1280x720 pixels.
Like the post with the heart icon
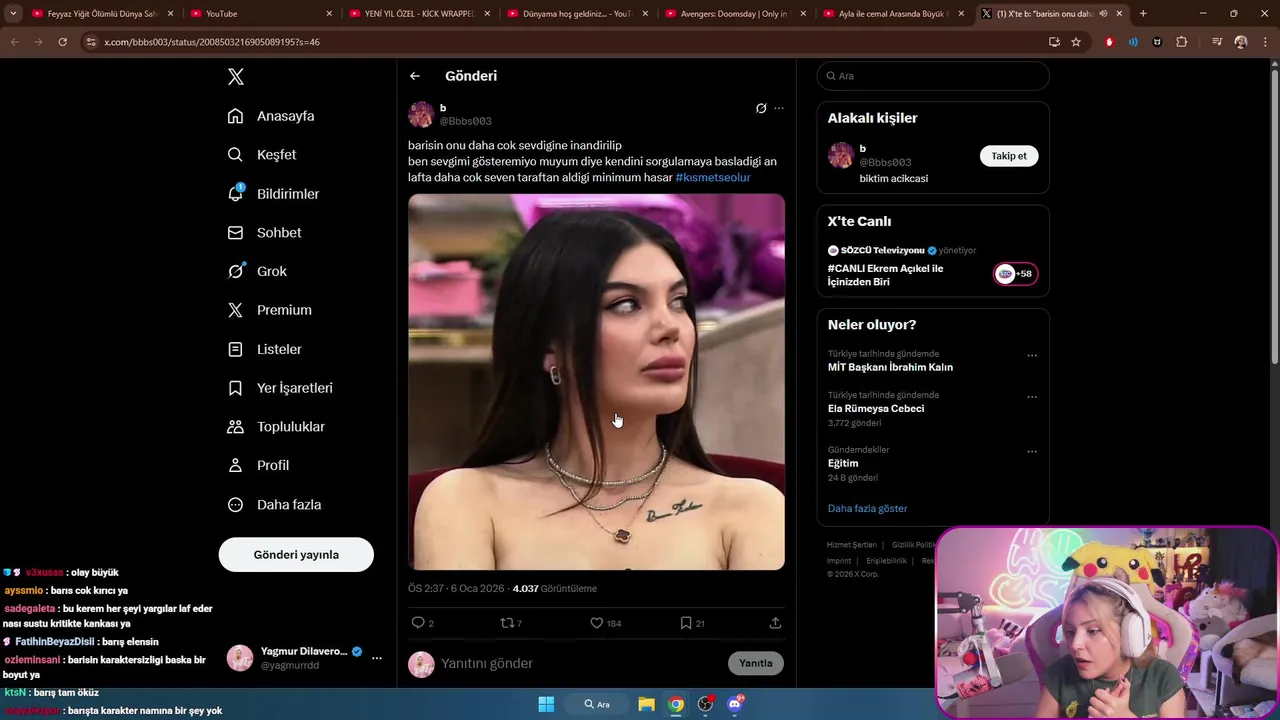tap(597, 623)
